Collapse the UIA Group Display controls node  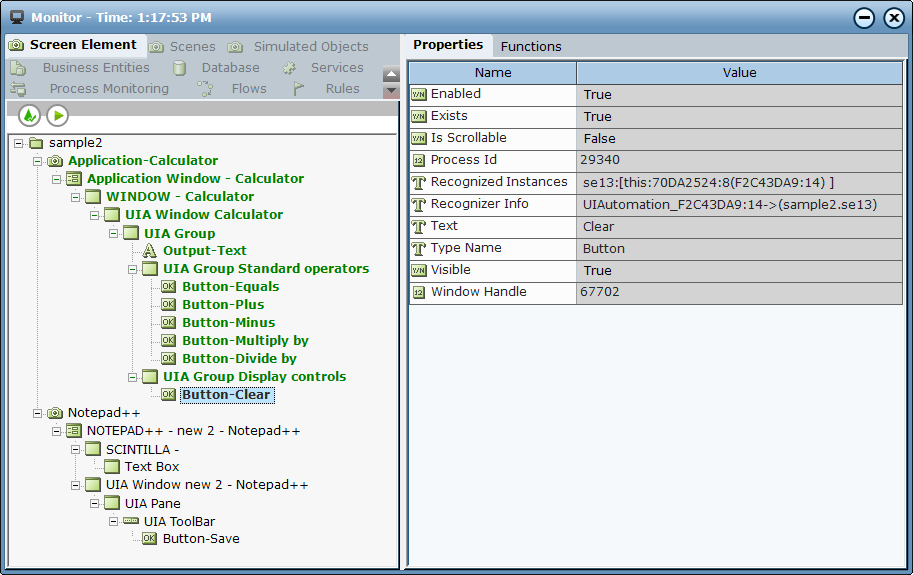pyautogui.click(x=132, y=377)
